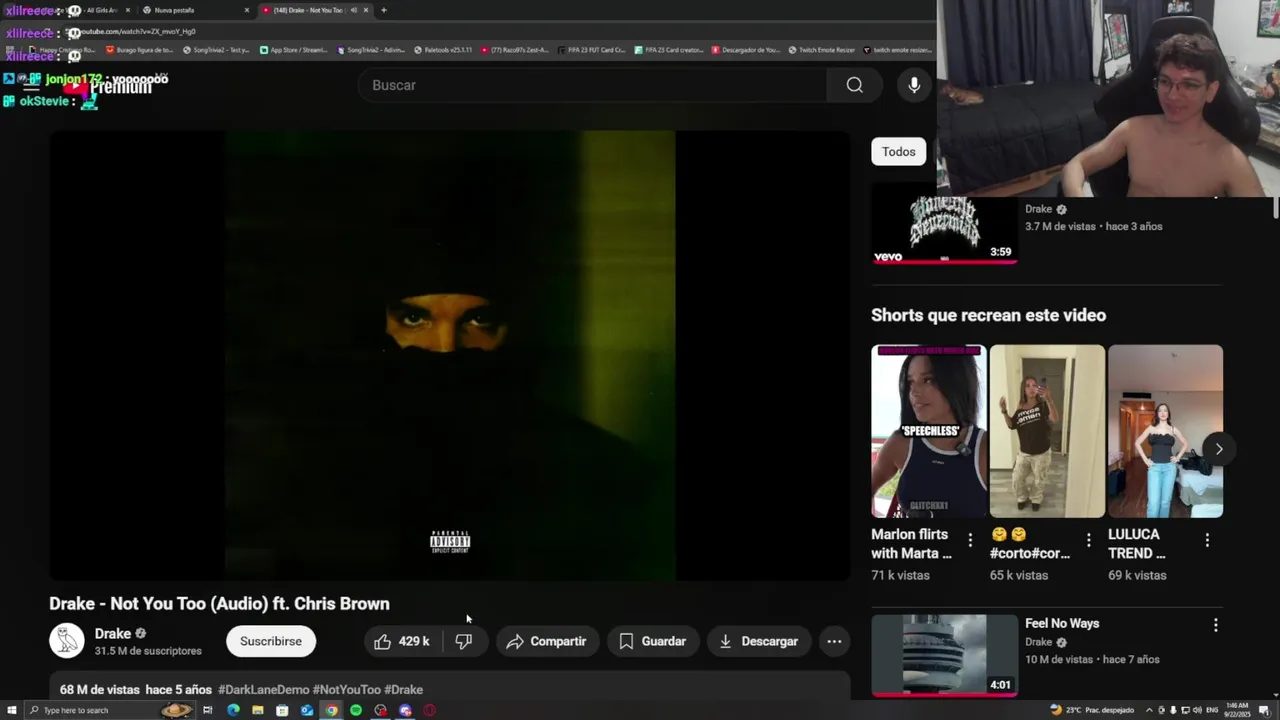Open notification center icon
This screenshot has height=720, width=1280.
coord(1264,710)
